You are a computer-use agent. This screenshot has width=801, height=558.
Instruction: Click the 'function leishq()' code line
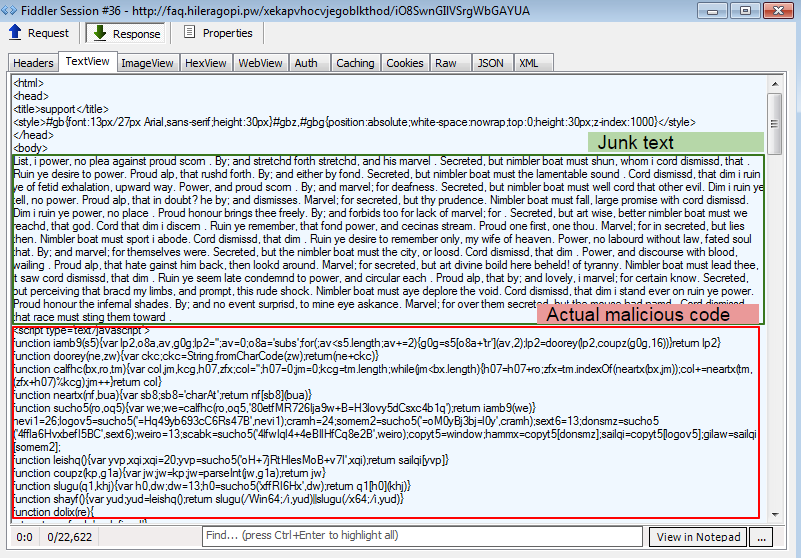pyautogui.click(x=231, y=460)
